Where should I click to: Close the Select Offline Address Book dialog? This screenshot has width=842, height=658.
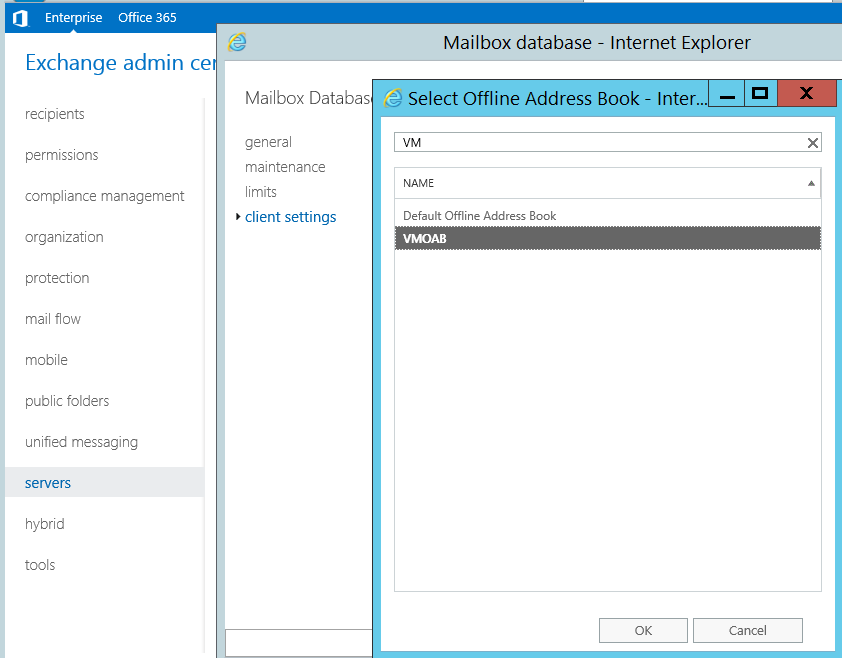[806, 94]
